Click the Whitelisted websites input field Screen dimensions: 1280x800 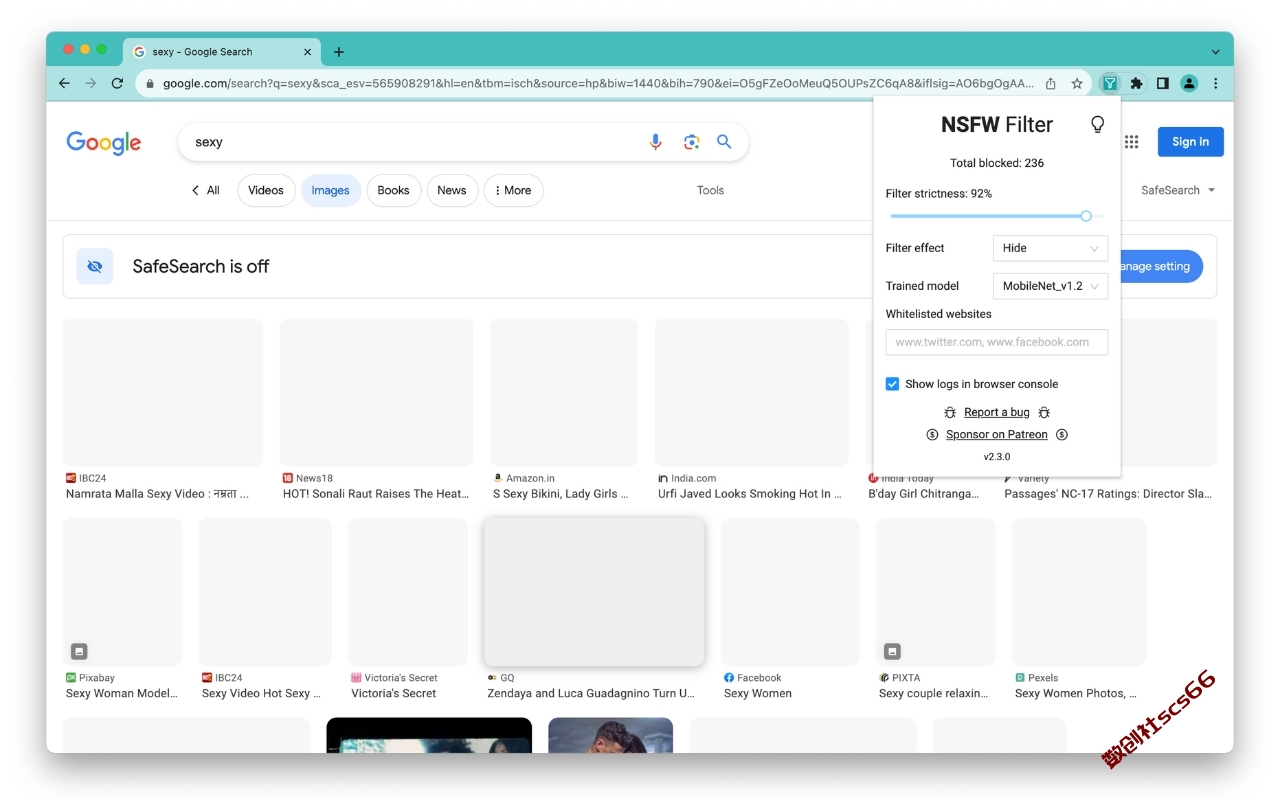[x=996, y=342]
